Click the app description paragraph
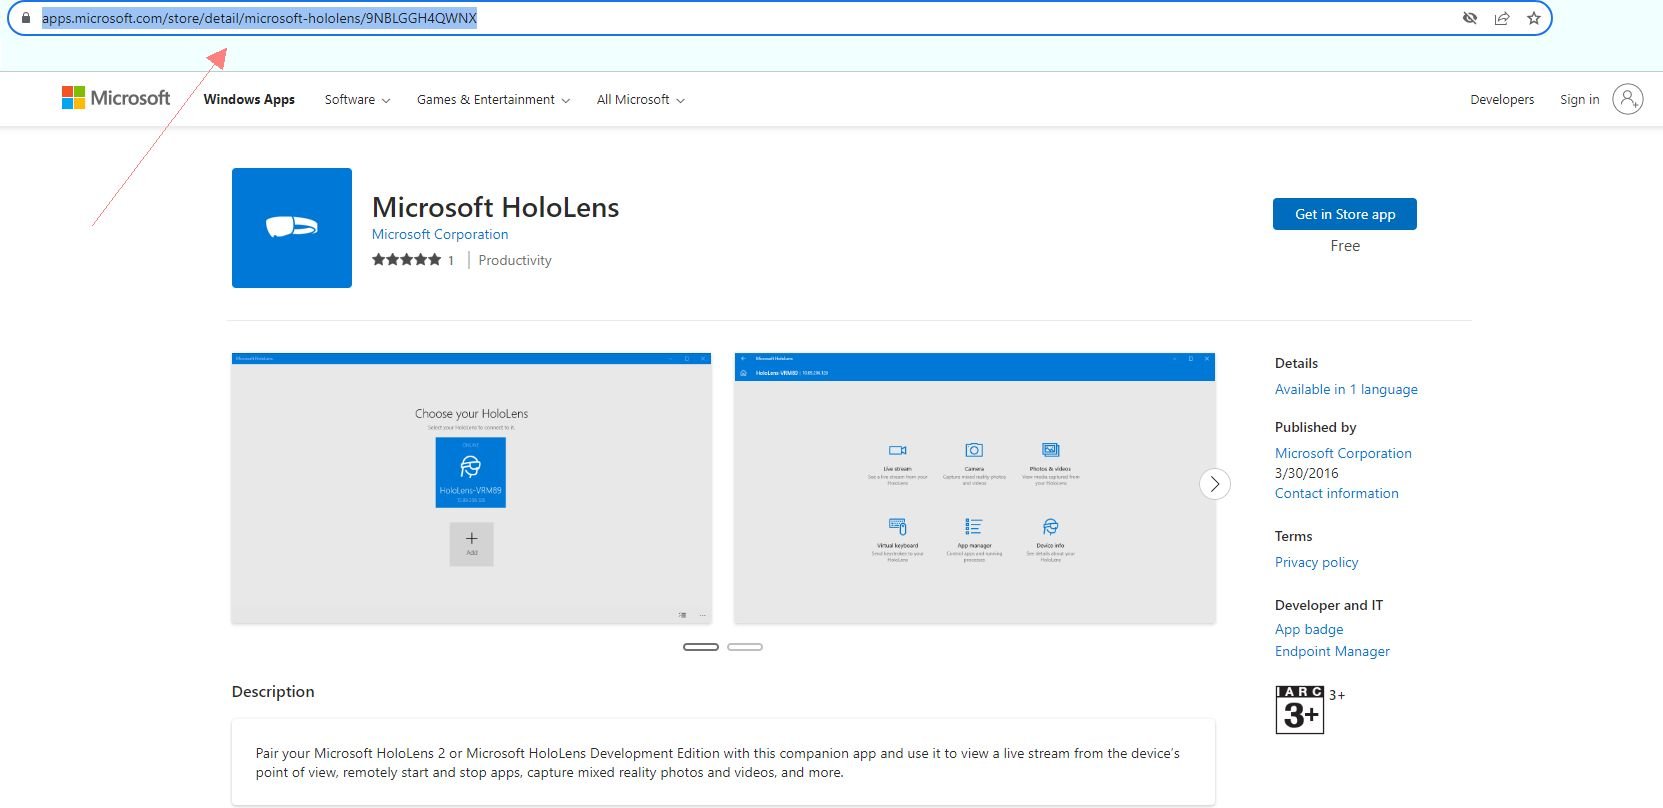 point(718,763)
